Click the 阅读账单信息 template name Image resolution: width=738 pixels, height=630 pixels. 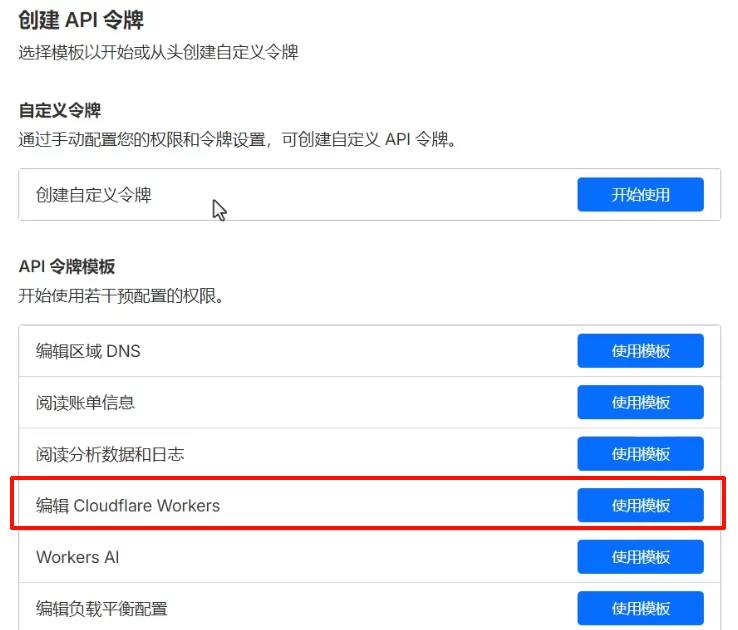tap(85, 402)
